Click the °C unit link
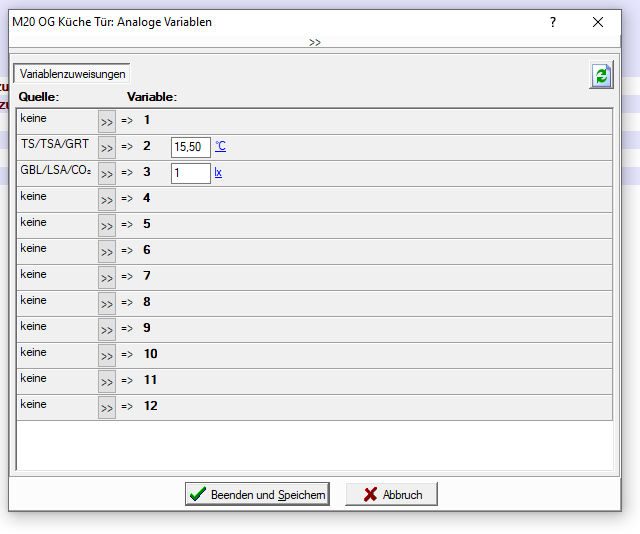This screenshot has width=640, height=534. tap(220, 147)
